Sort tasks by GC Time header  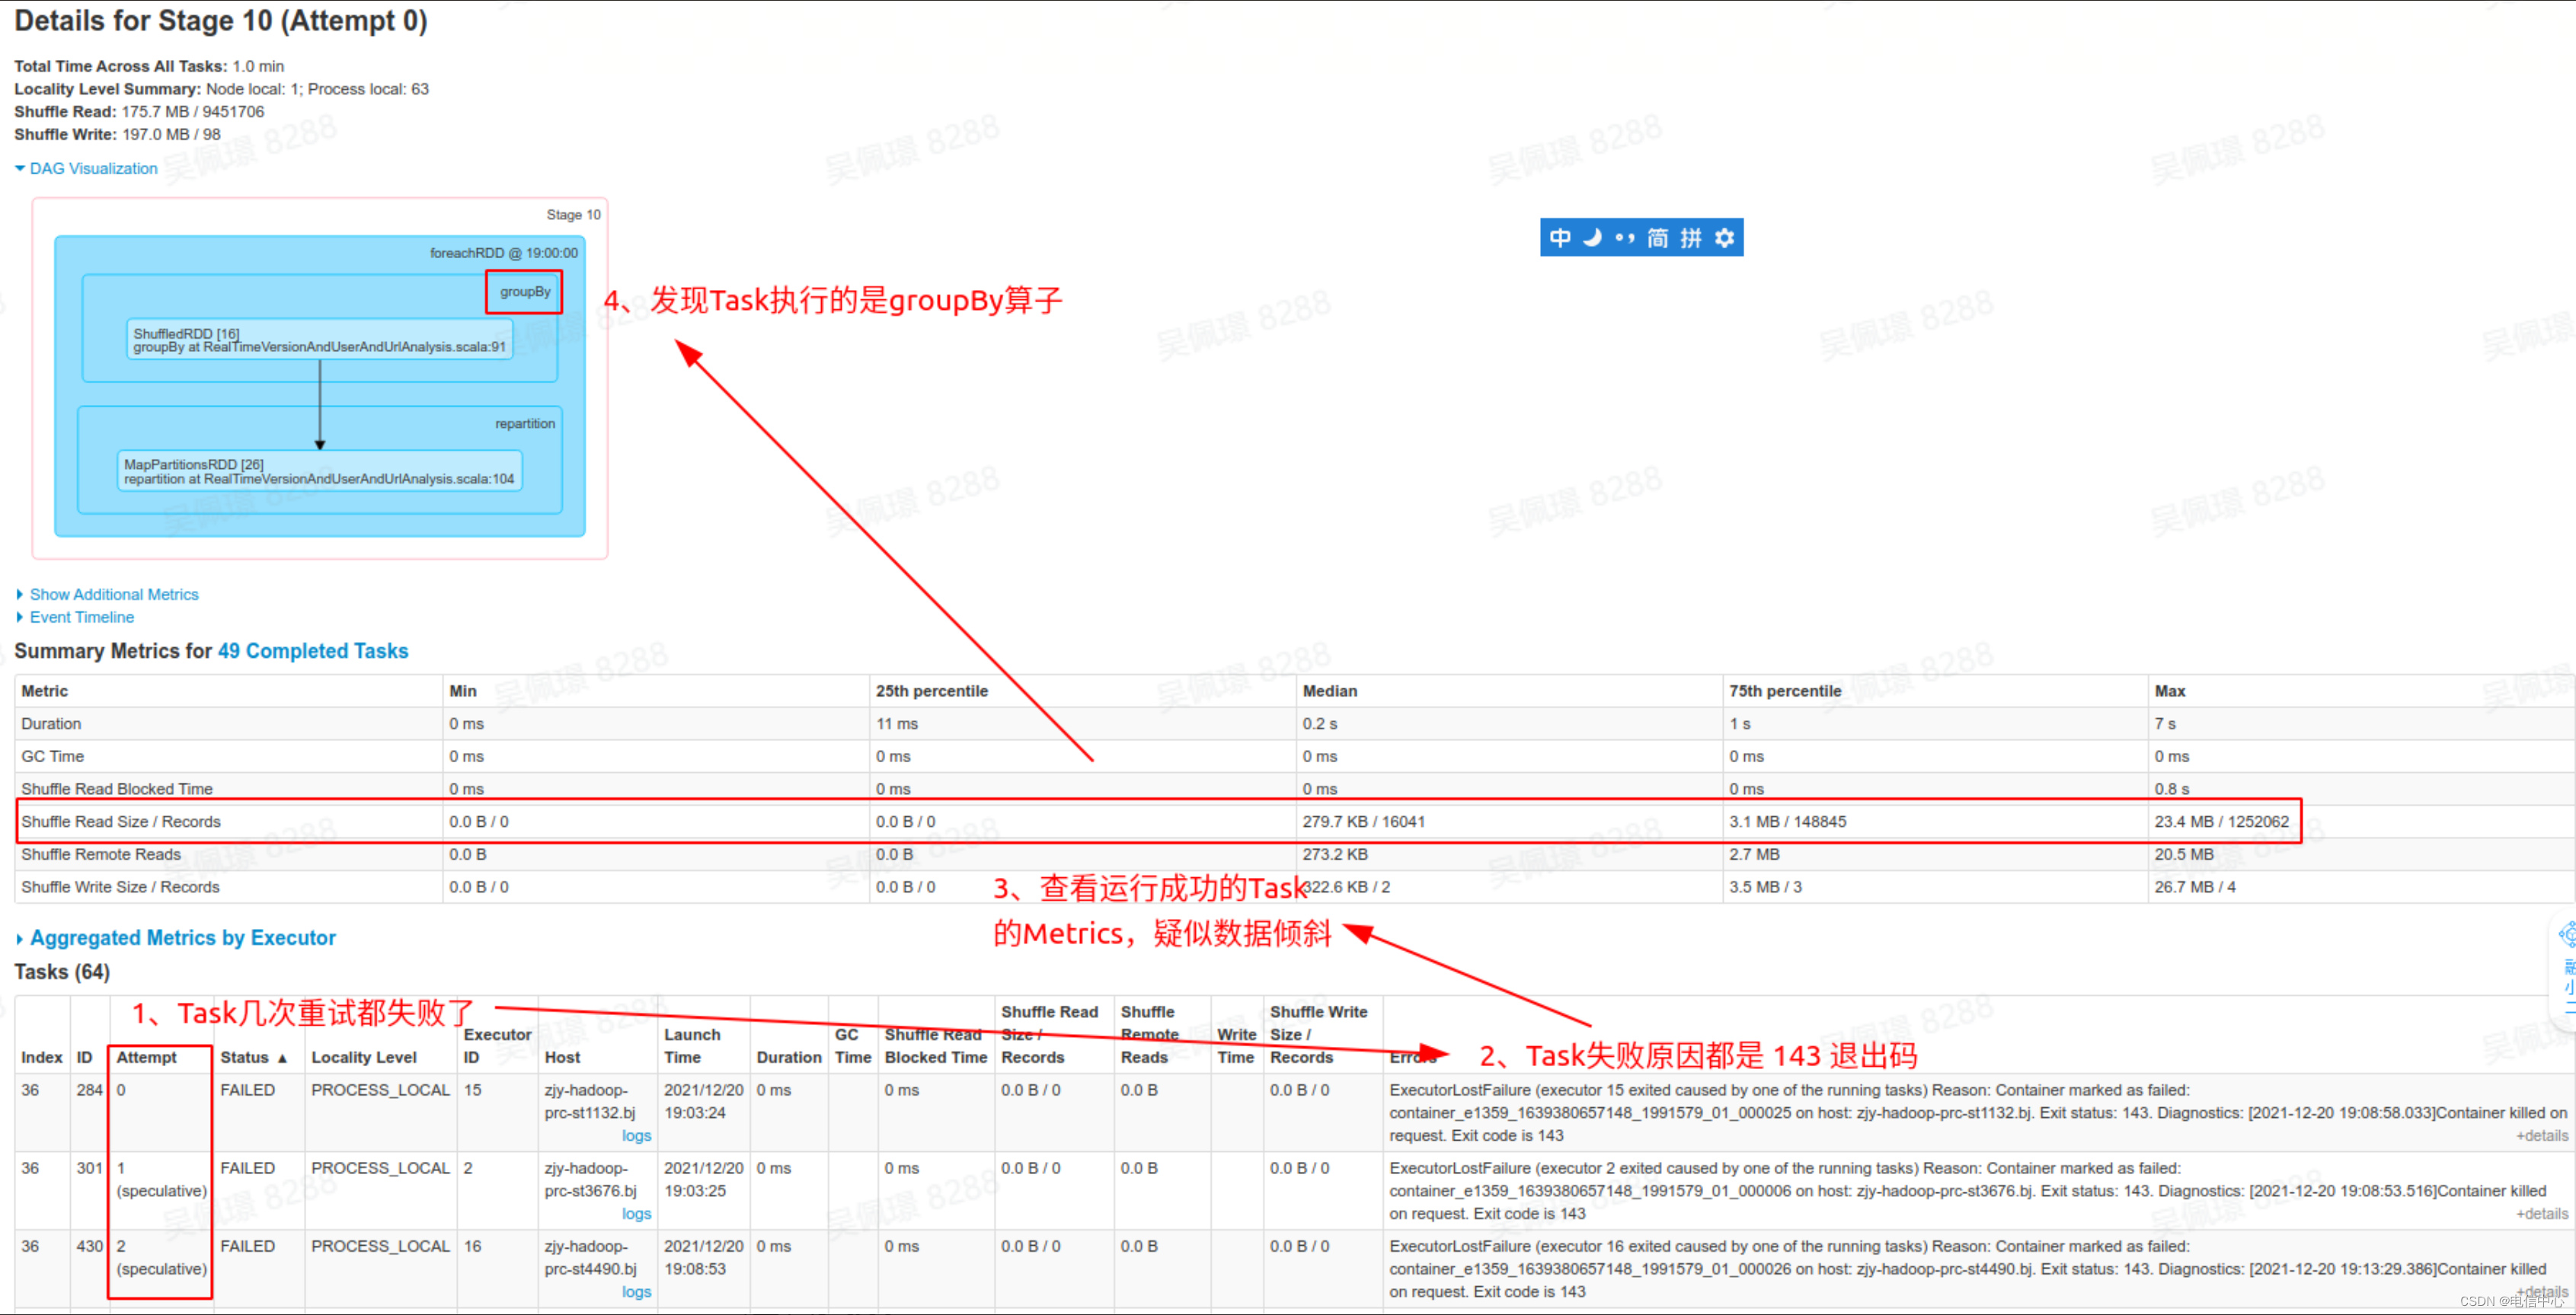[x=853, y=1046]
